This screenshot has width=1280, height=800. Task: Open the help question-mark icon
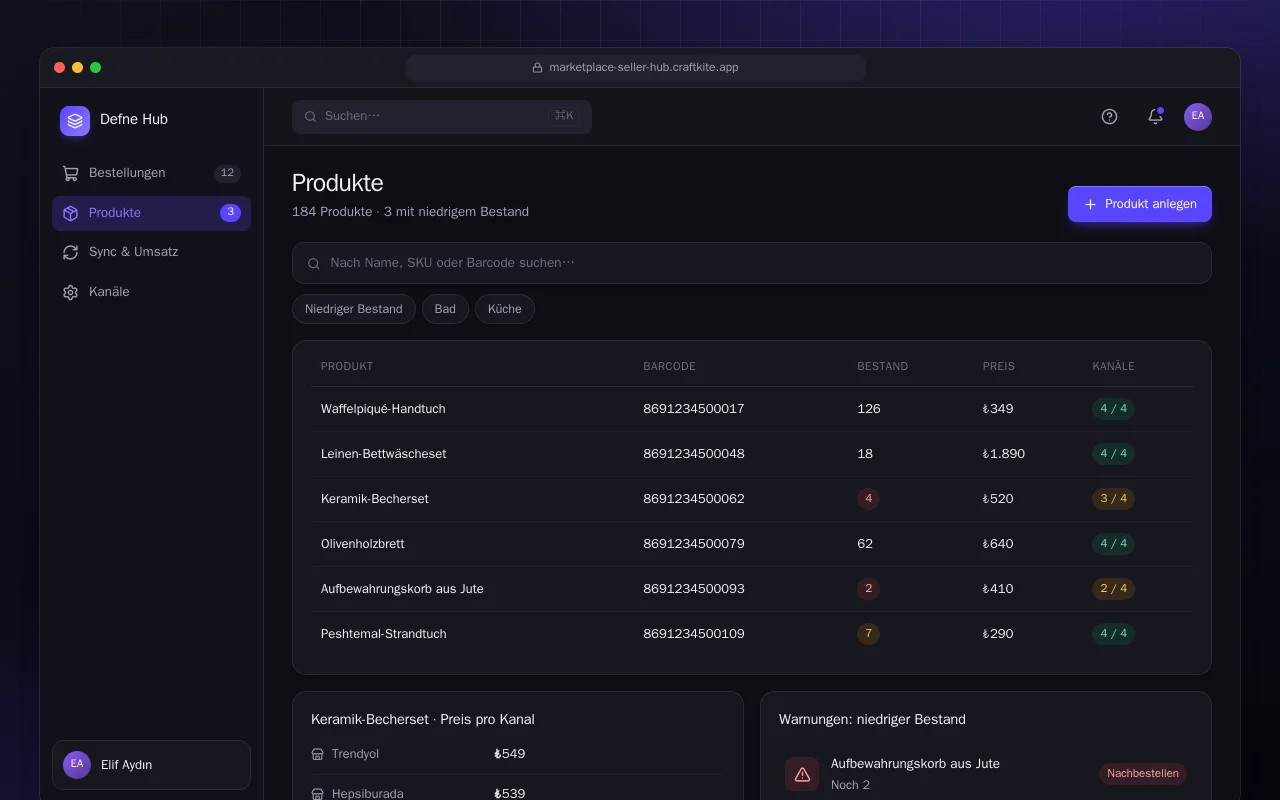pos(1109,117)
